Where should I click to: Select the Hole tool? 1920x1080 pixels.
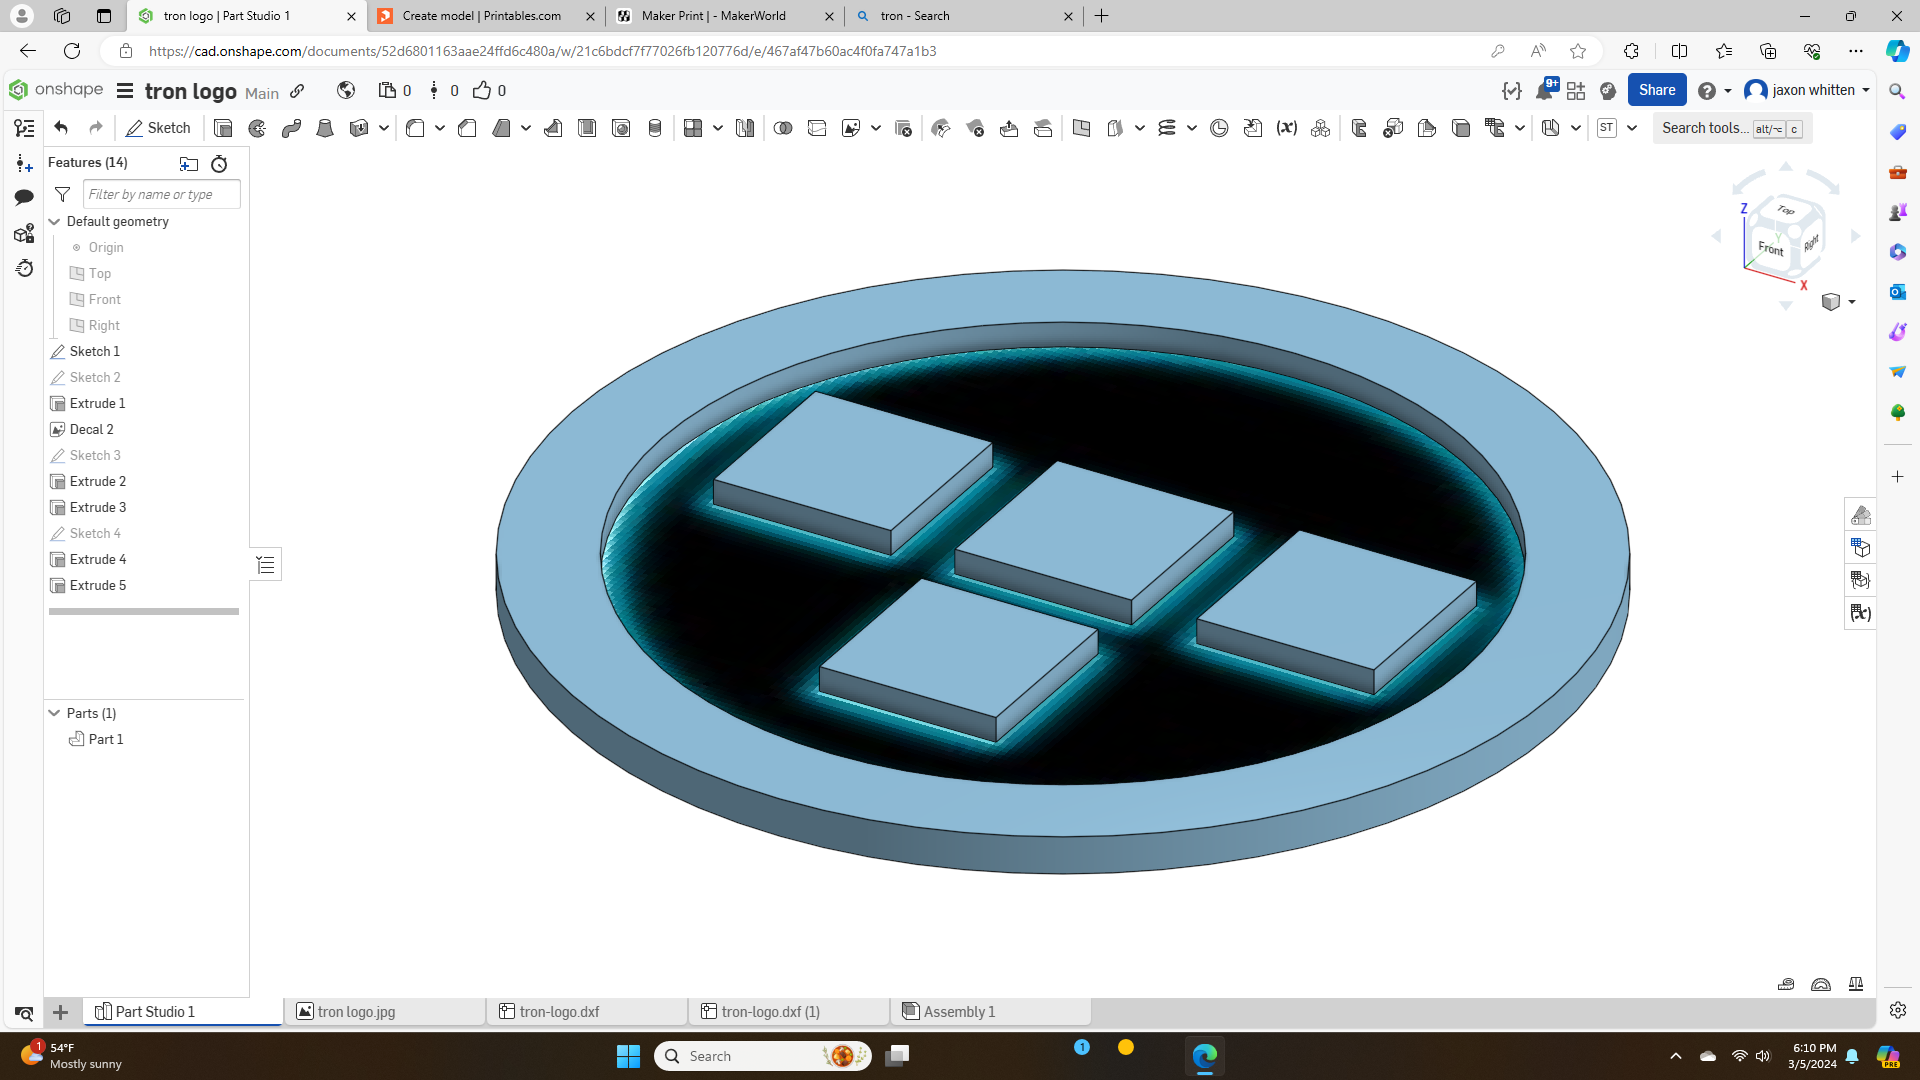point(621,128)
